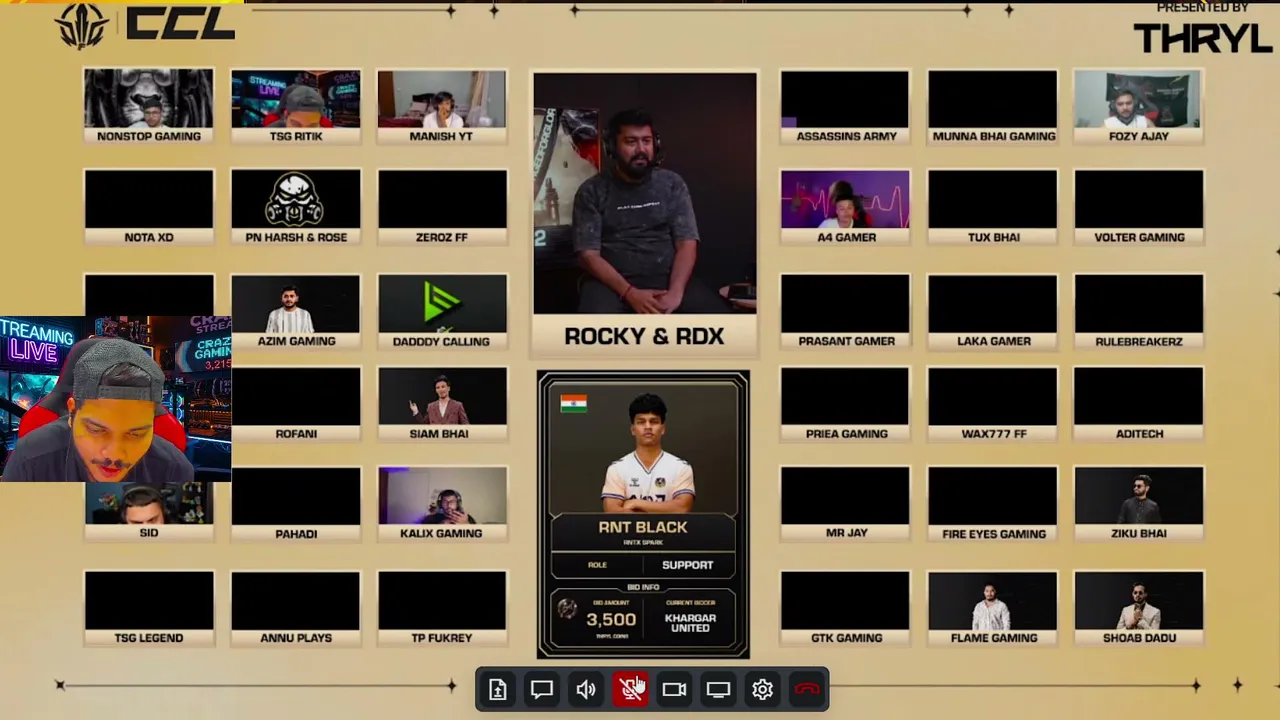This screenshot has height=720, width=1280.
Task: Select the Priea Gaming tile
Action: [x=846, y=404]
